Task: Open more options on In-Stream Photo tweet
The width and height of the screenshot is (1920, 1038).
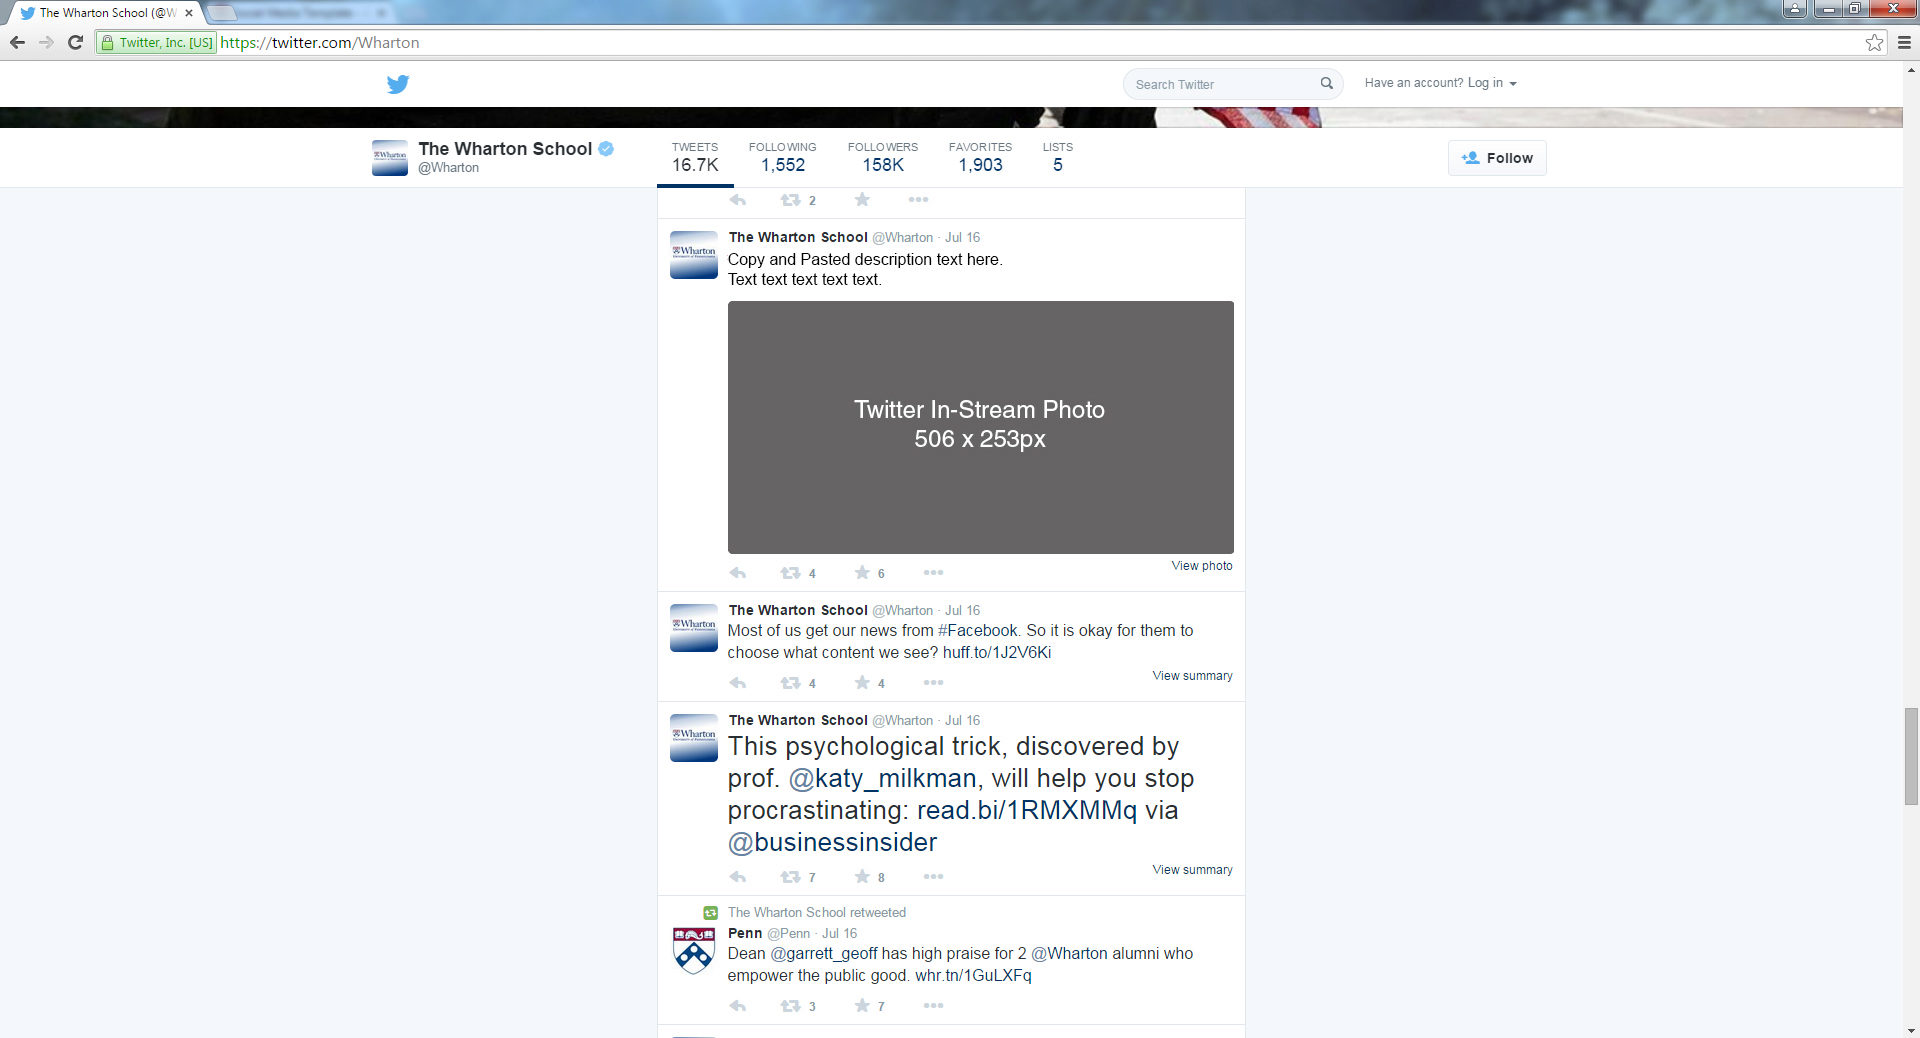Action: pos(933,573)
